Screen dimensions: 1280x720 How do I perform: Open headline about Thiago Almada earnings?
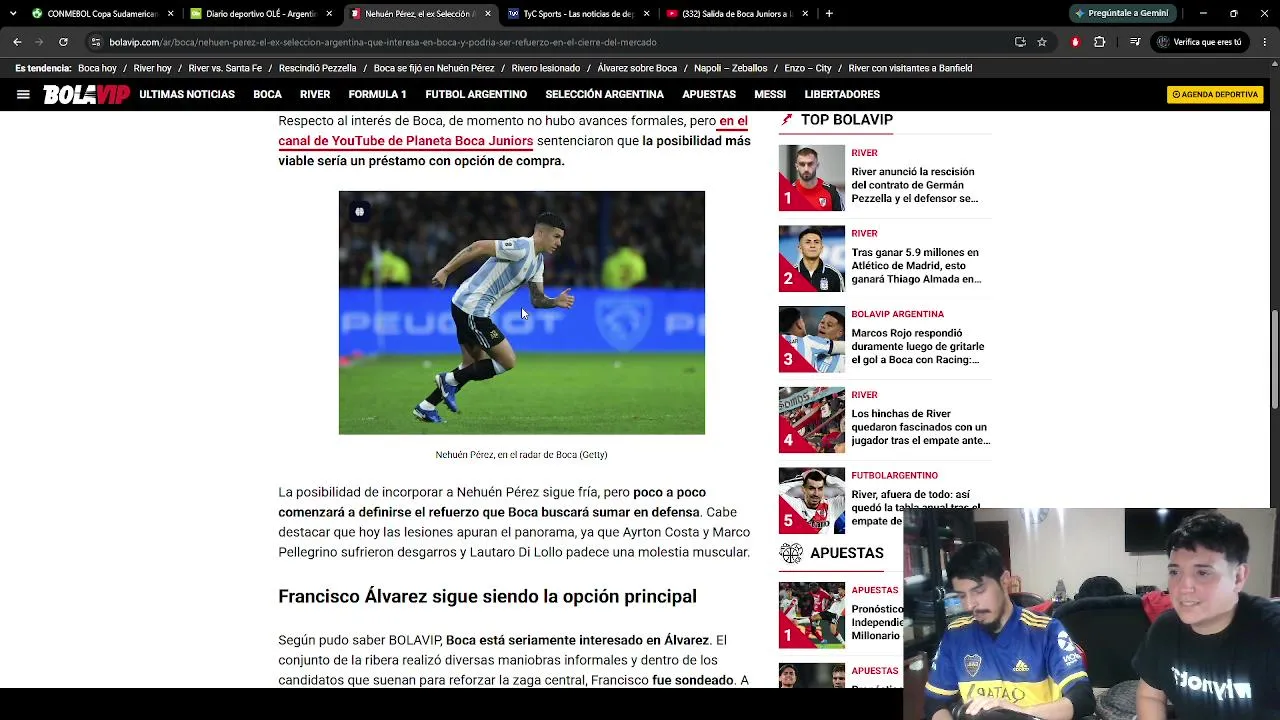[916, 266]
